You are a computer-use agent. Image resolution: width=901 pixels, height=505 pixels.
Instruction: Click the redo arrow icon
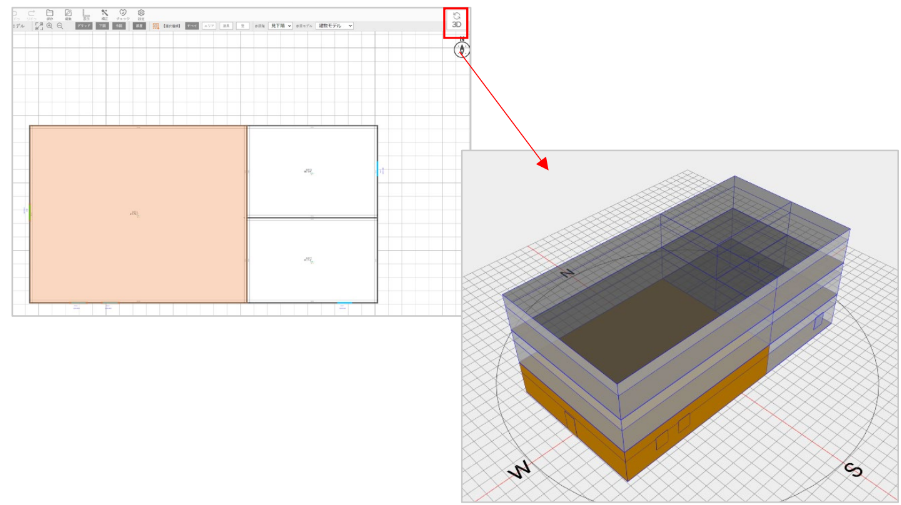click(x=32, y=14)
